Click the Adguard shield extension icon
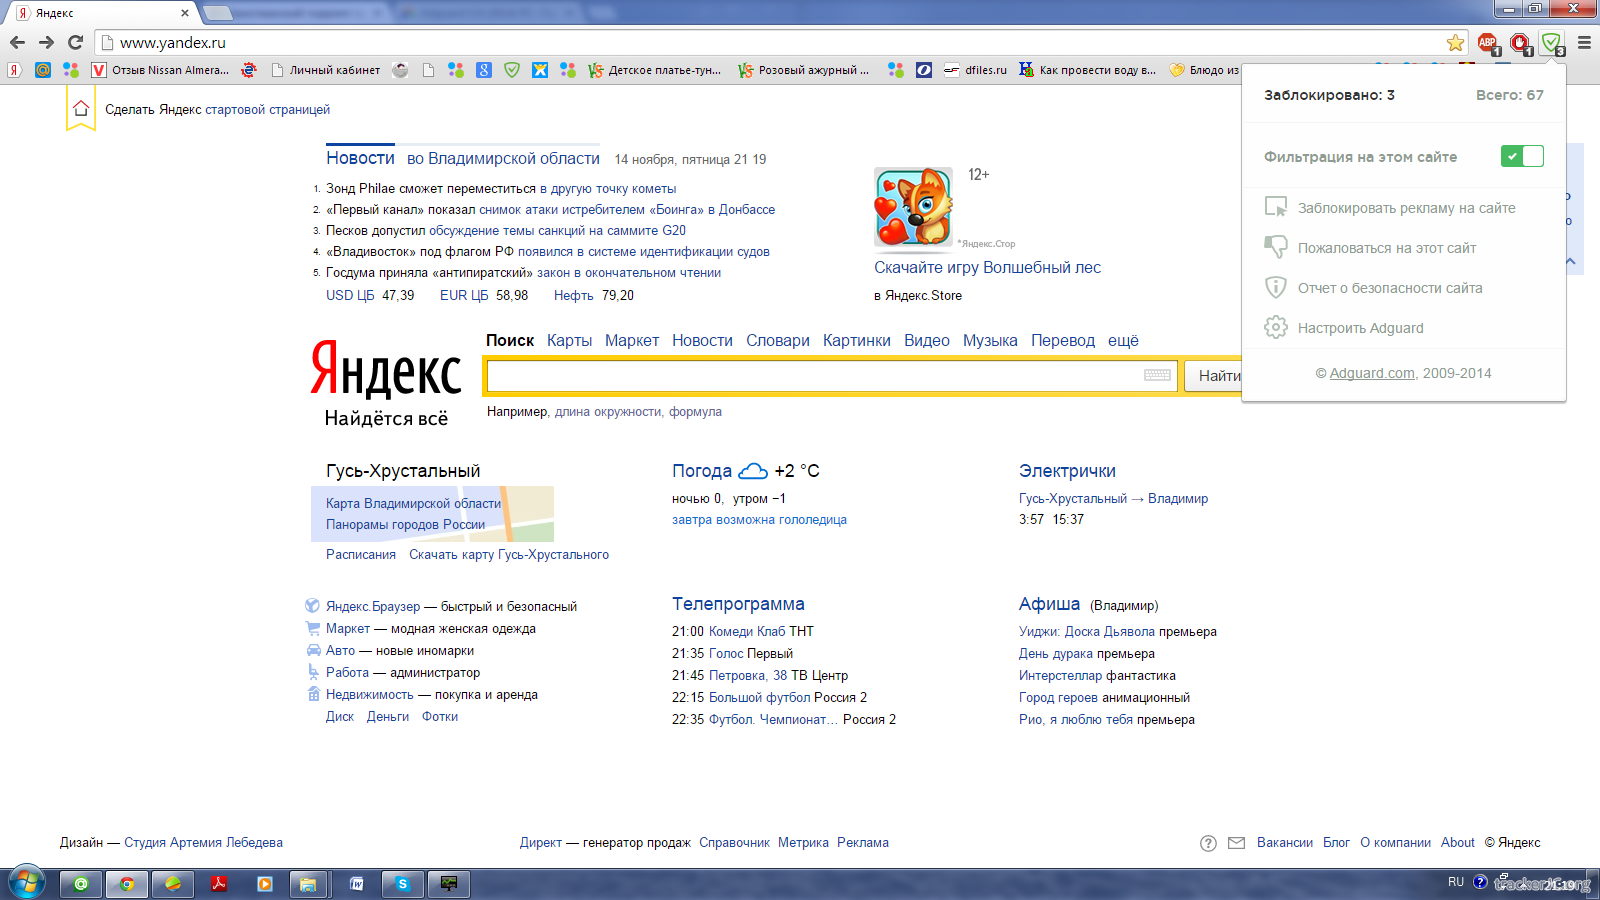1600x900 pixels. pyautogui.click(x=1551, y=43)
